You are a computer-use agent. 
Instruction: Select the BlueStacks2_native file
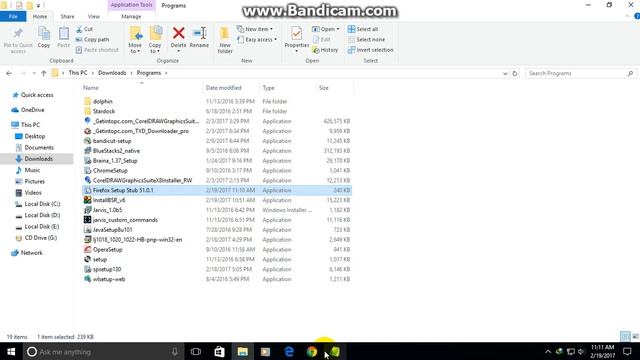pos(116,151)
